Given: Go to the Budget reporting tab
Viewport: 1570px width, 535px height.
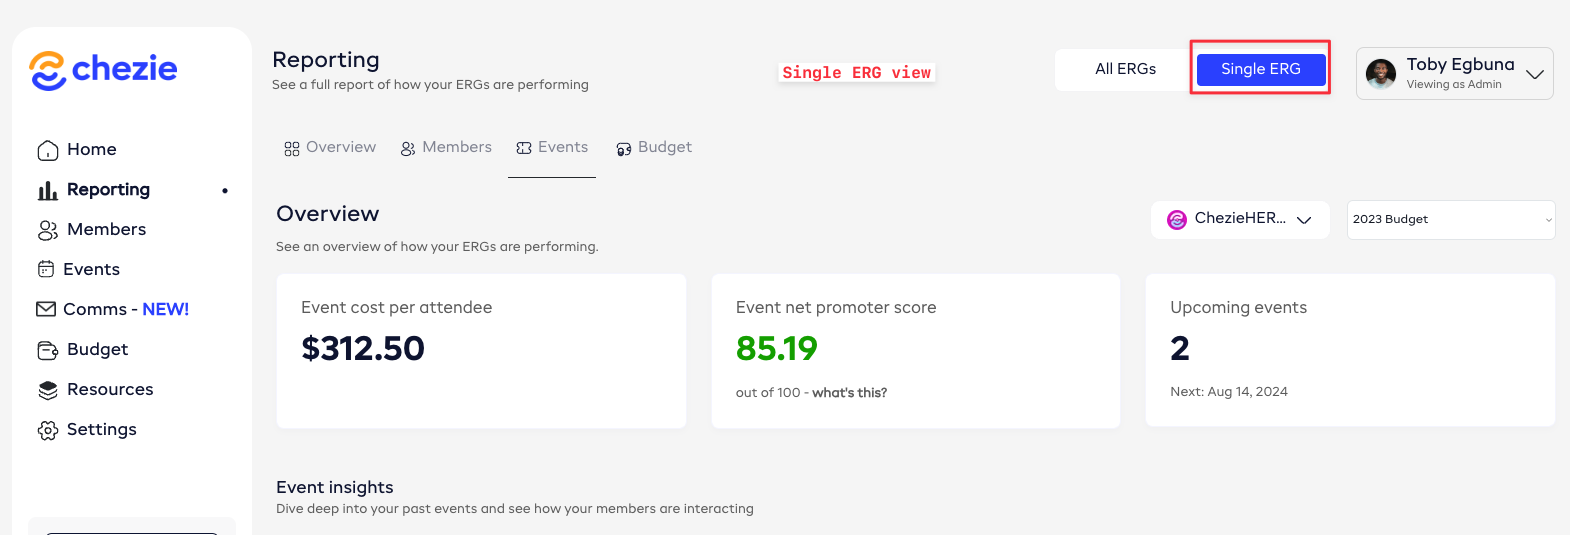Looking at the screenshot, I should tap(654, 148).
